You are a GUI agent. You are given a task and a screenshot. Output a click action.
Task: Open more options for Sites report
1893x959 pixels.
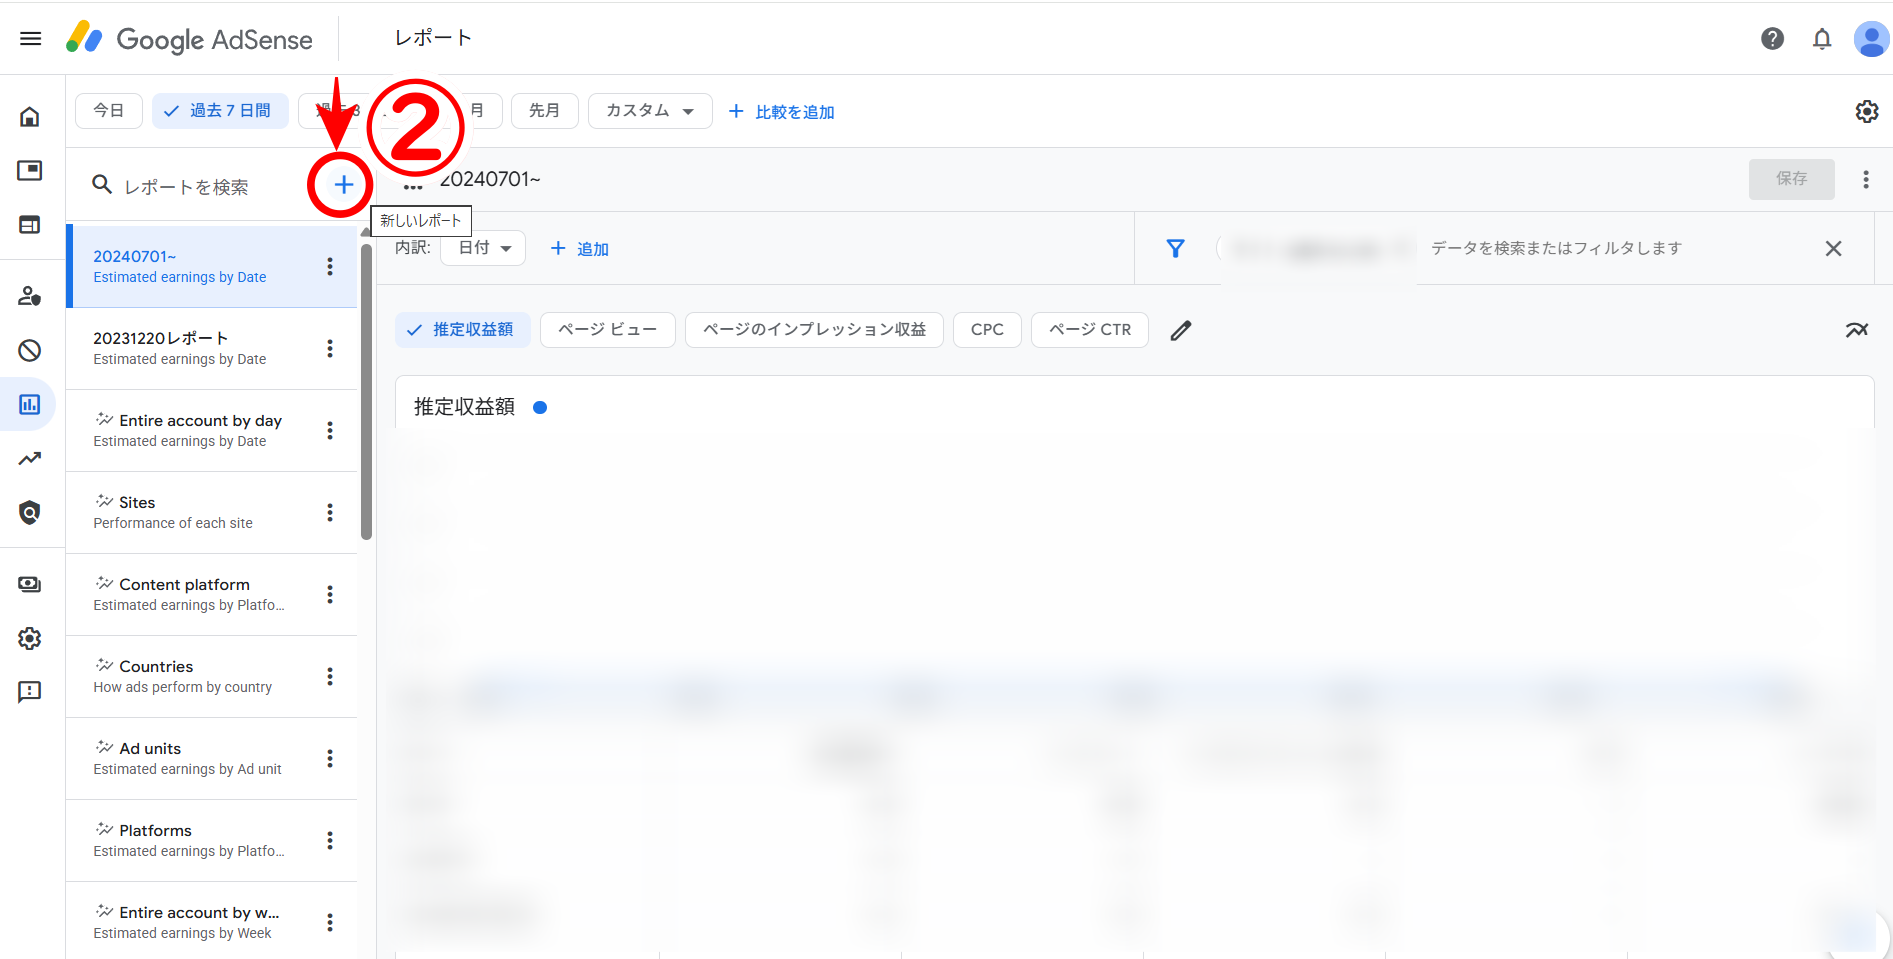coord(330,513)
